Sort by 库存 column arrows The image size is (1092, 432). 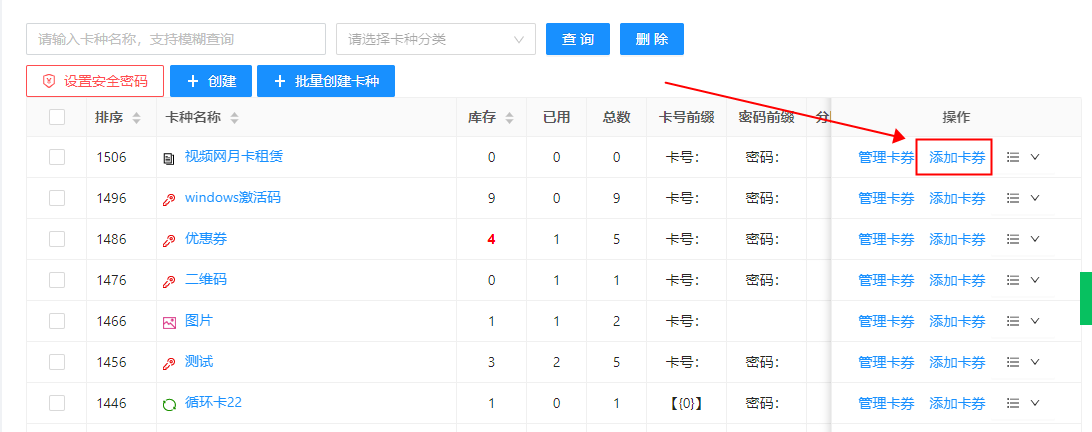(510, 118)
